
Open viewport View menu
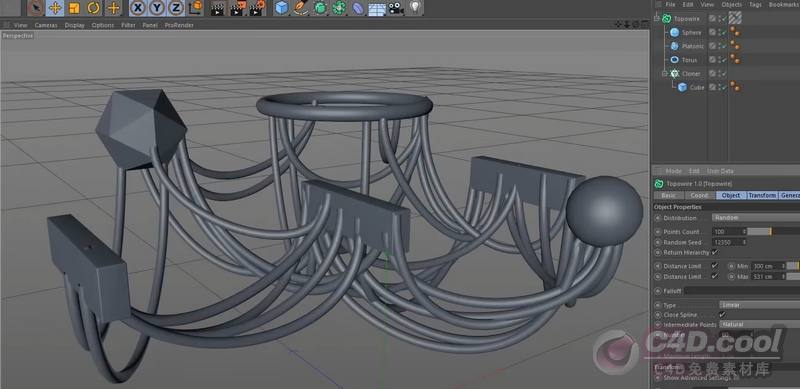pyautogui.click(x=20, y=25)
